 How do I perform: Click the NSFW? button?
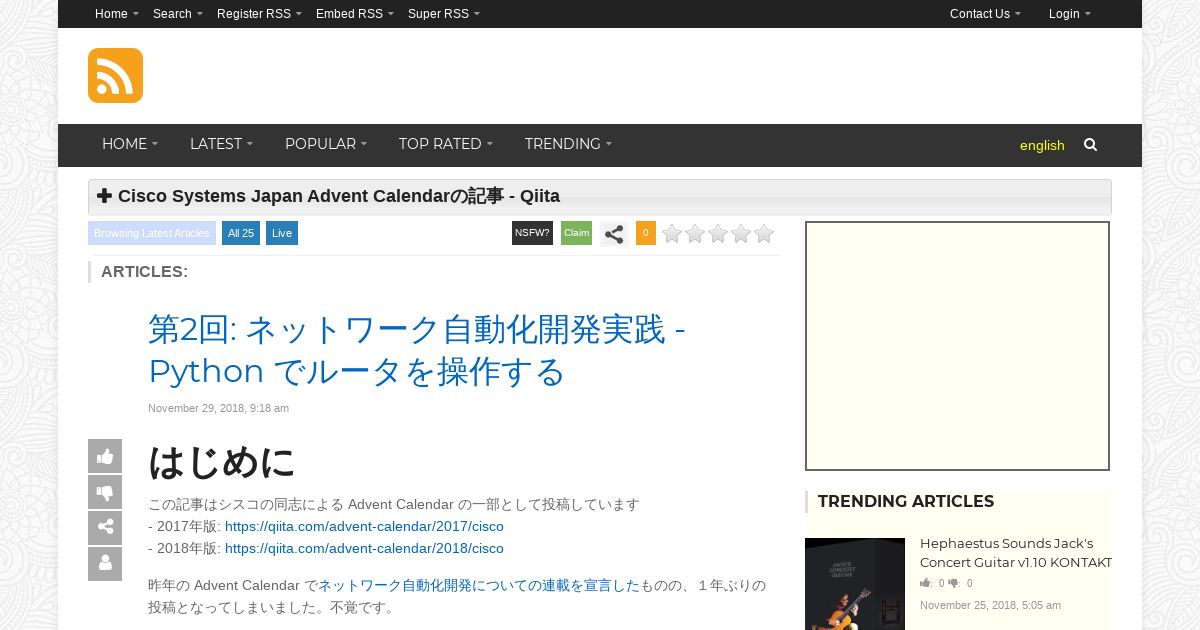click(532, 233)
